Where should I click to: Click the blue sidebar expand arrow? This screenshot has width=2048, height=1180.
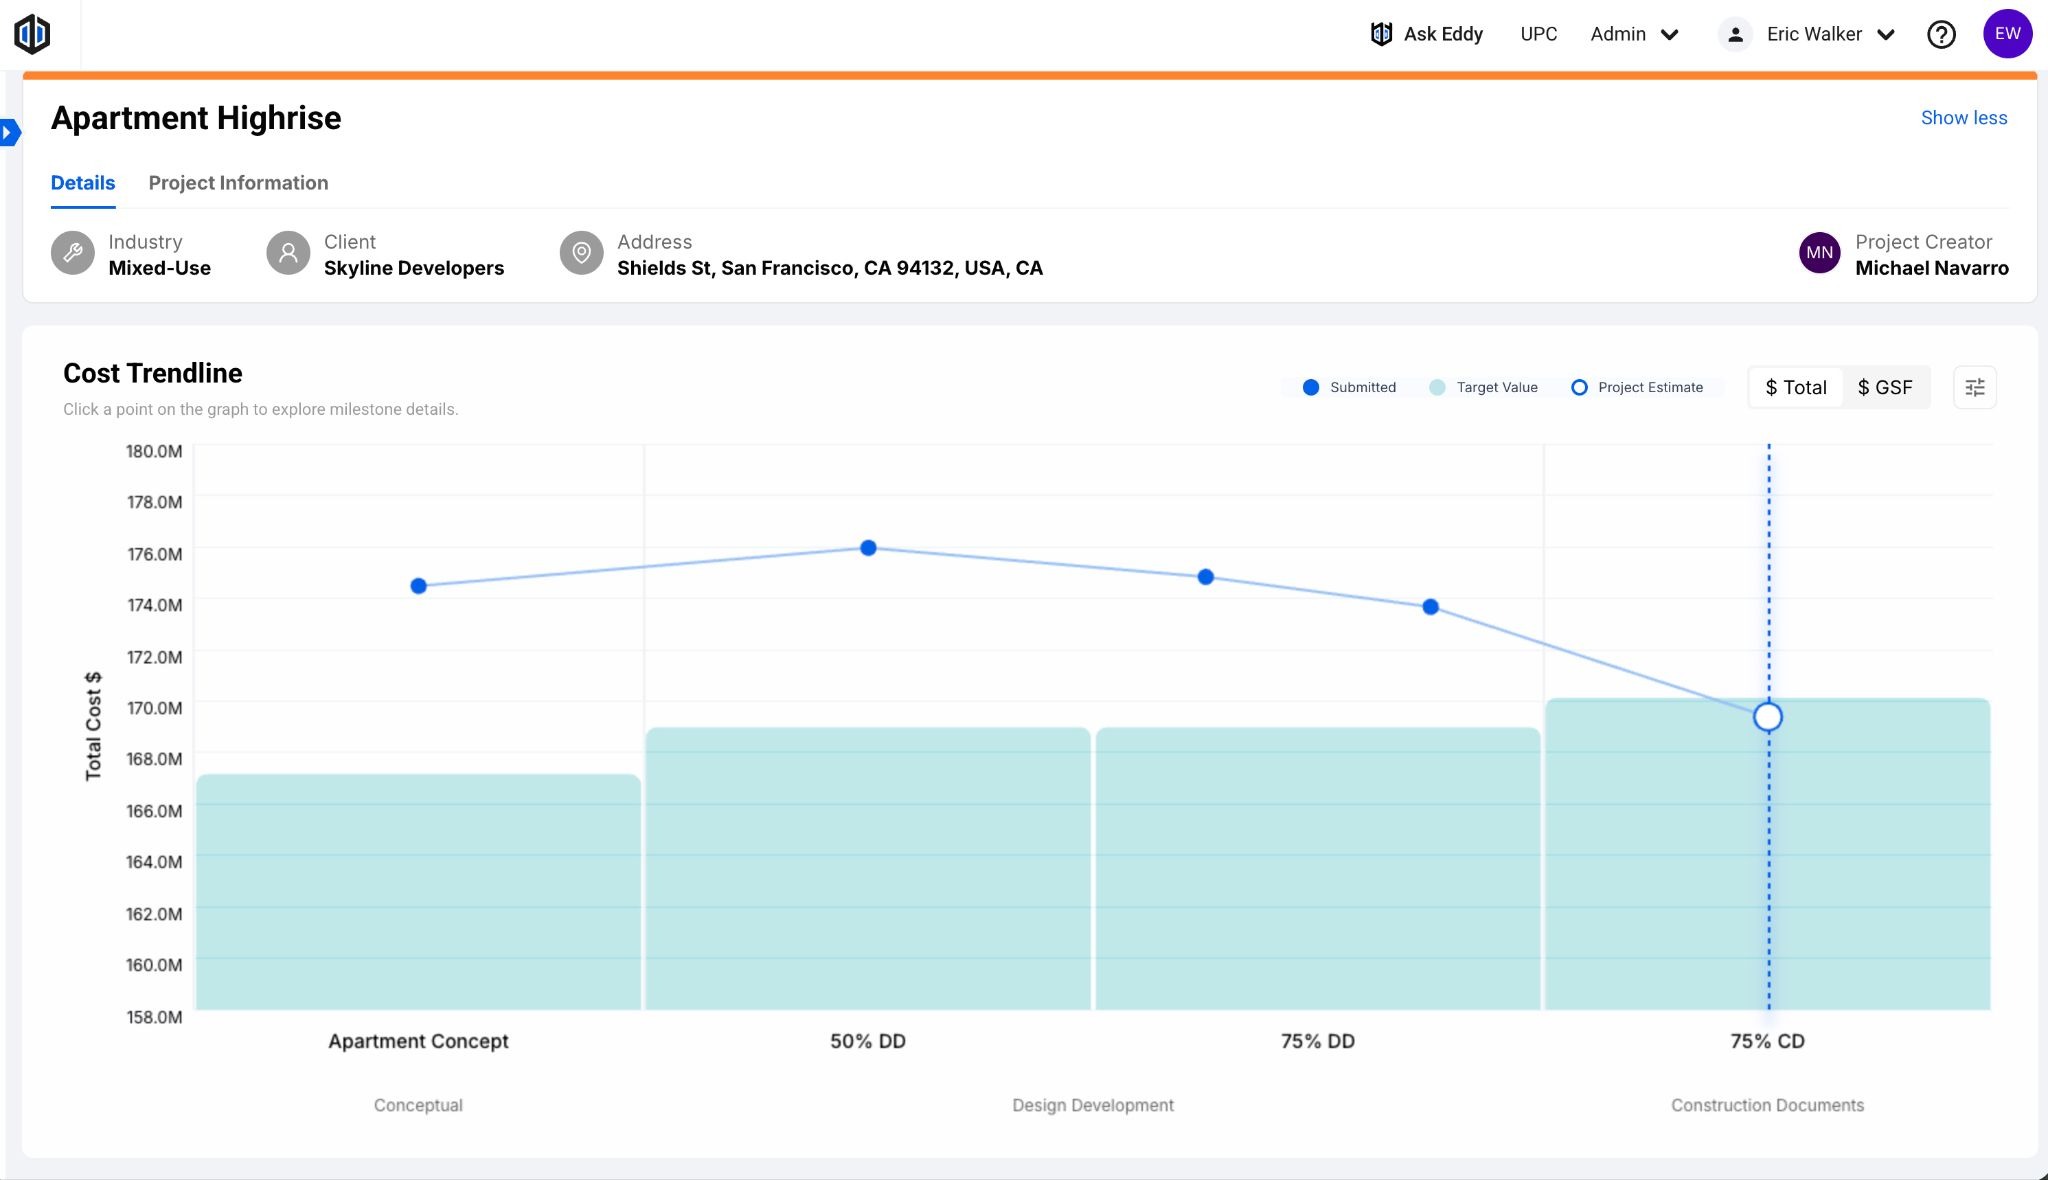tap(9, 132)
